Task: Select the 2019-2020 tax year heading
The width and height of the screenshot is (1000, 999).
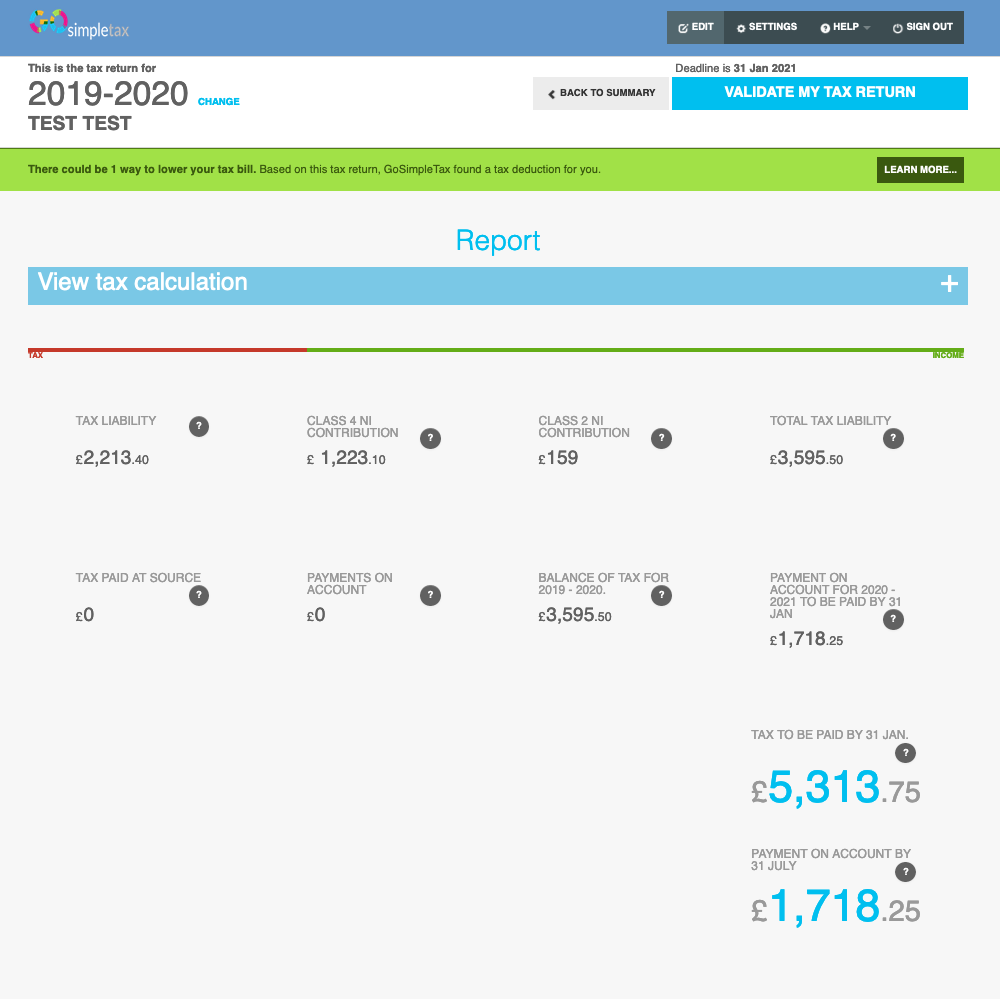Action: (108, 94)
